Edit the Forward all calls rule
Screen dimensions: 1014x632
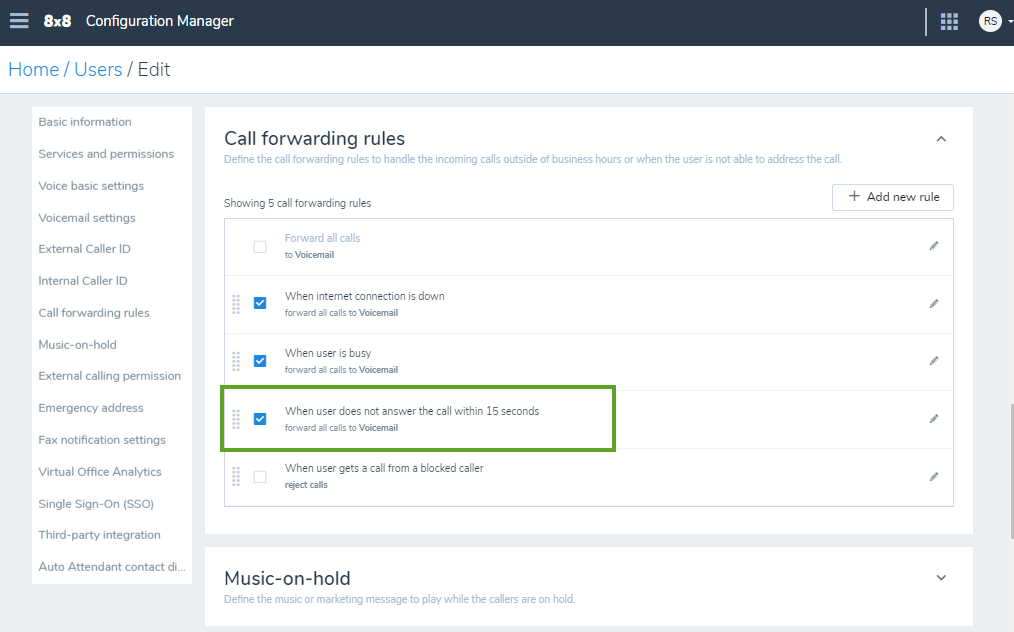pos(934,246)
